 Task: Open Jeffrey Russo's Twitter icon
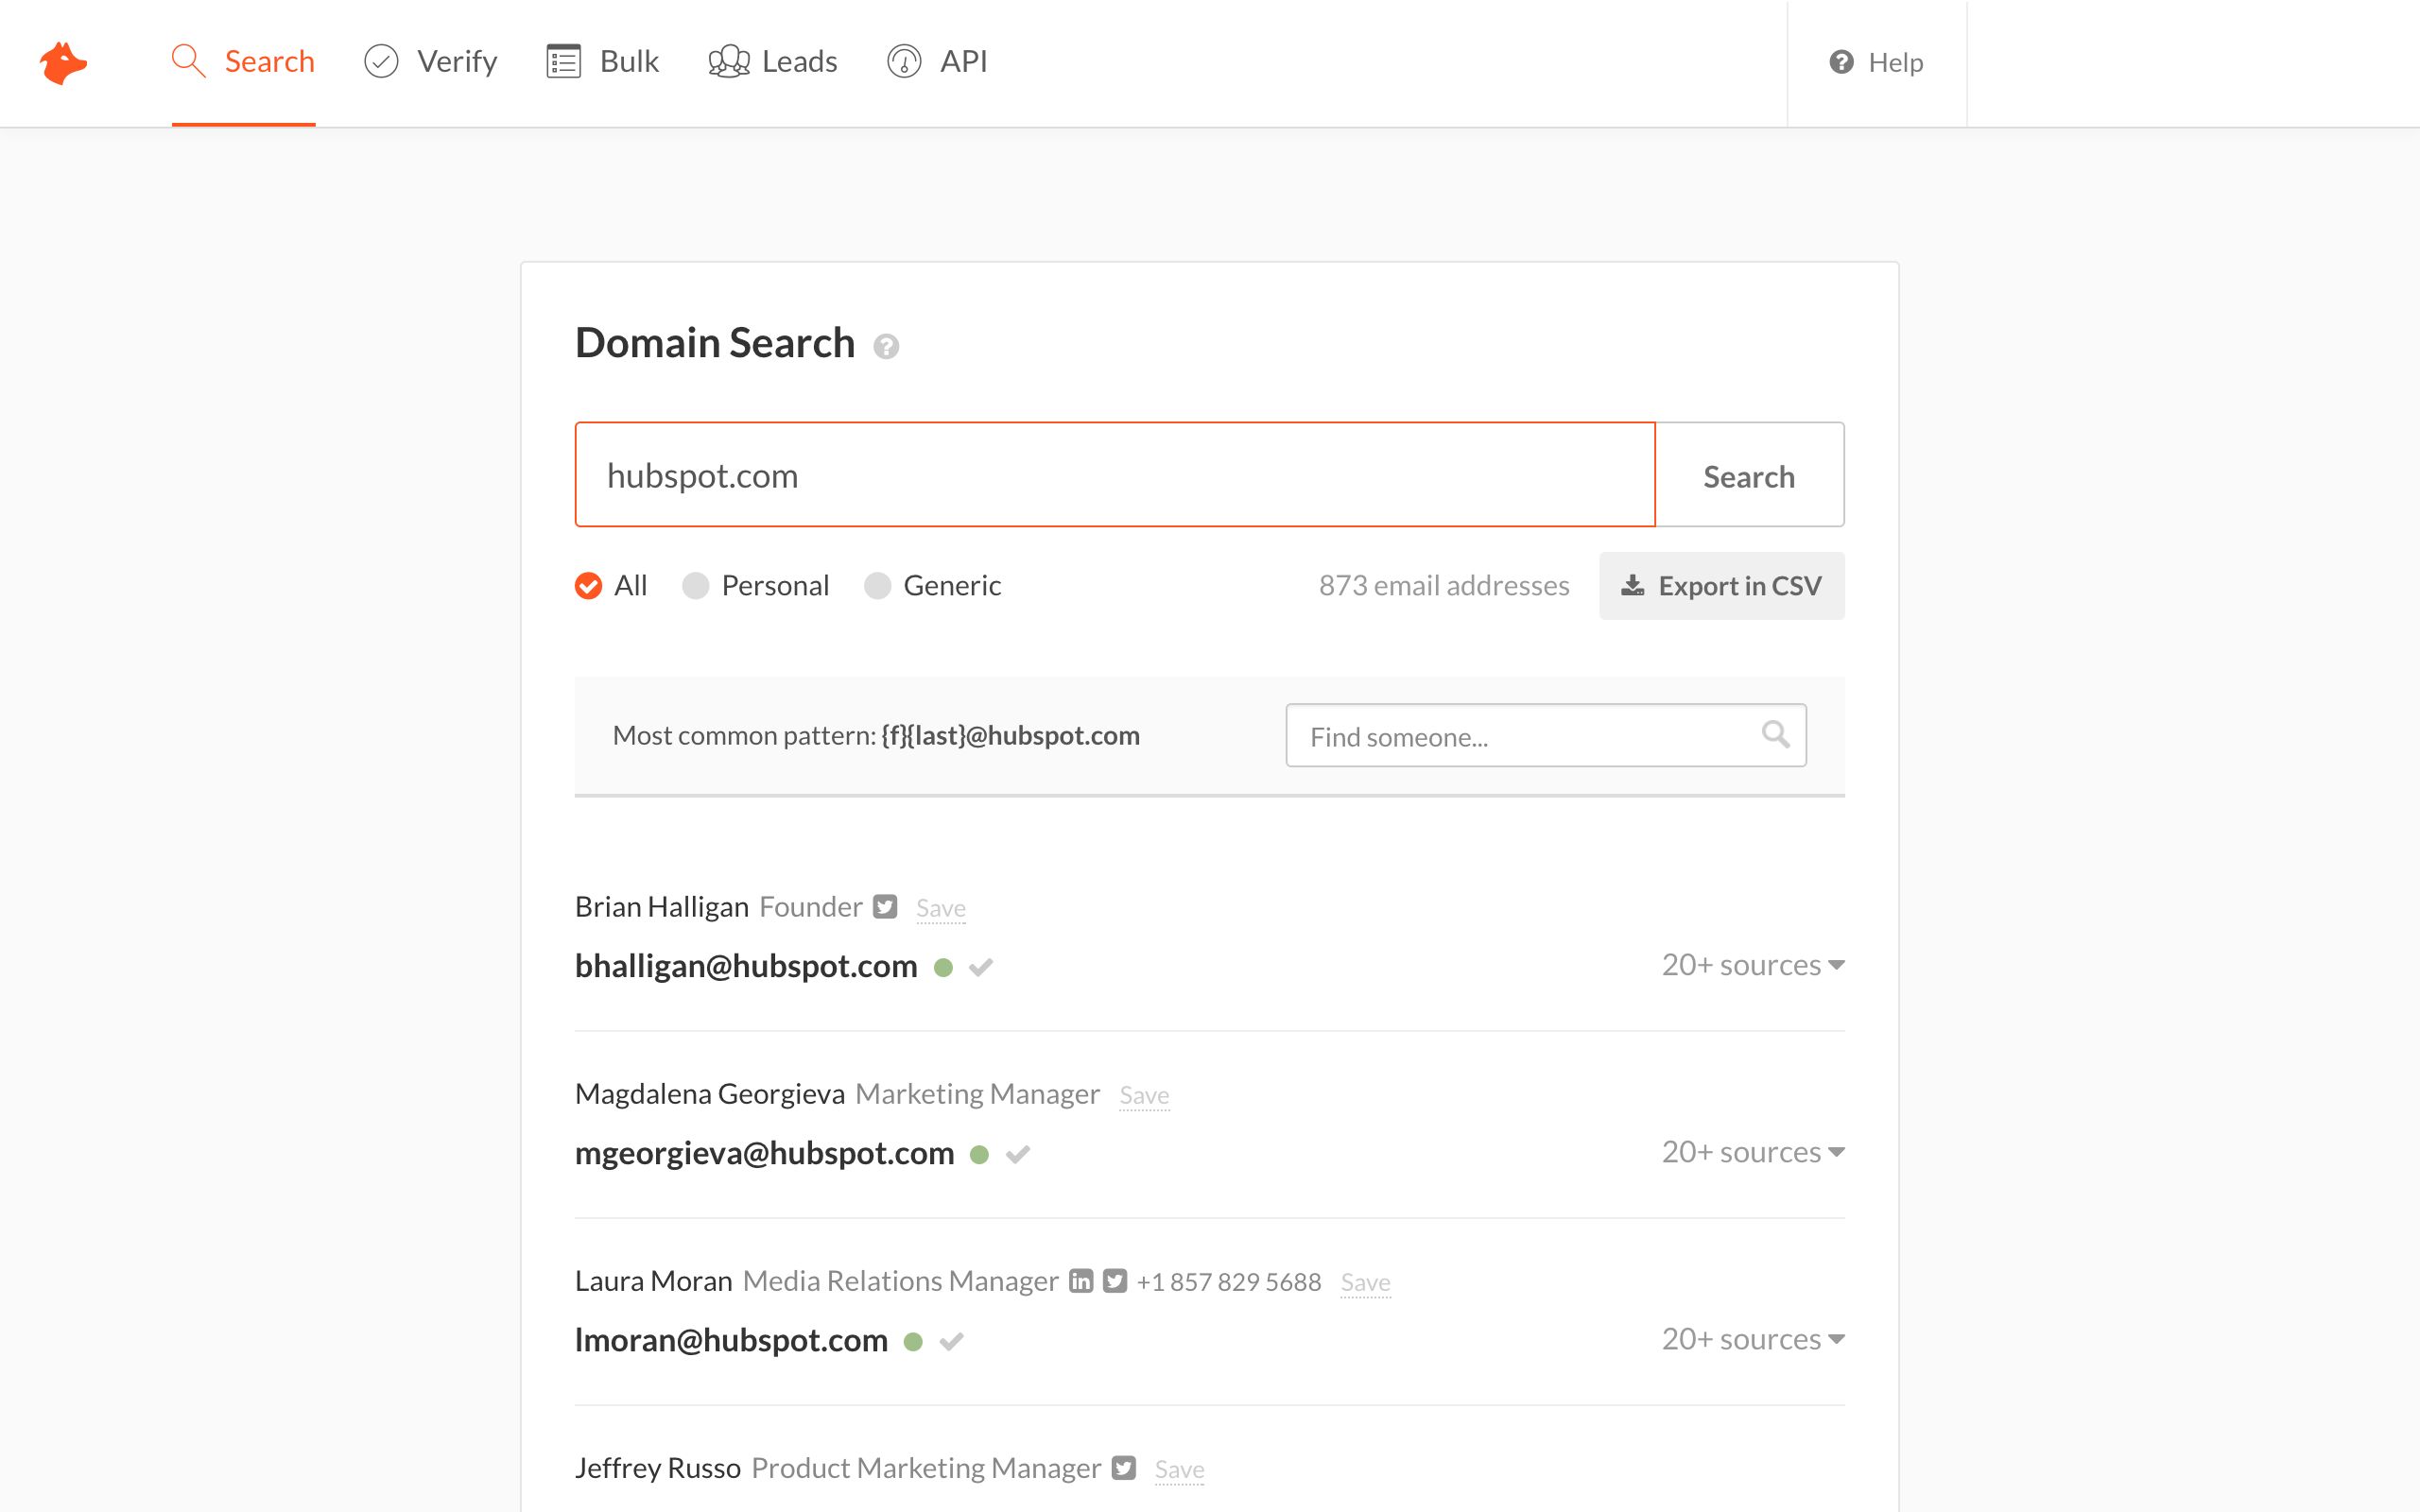click(1124, 1467)
